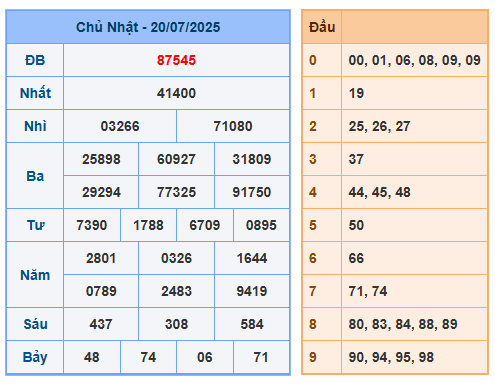Viewport: 495px width, 384px height.
Task: Select the Đầu row label 2
Action: click(x=313, y=126)
